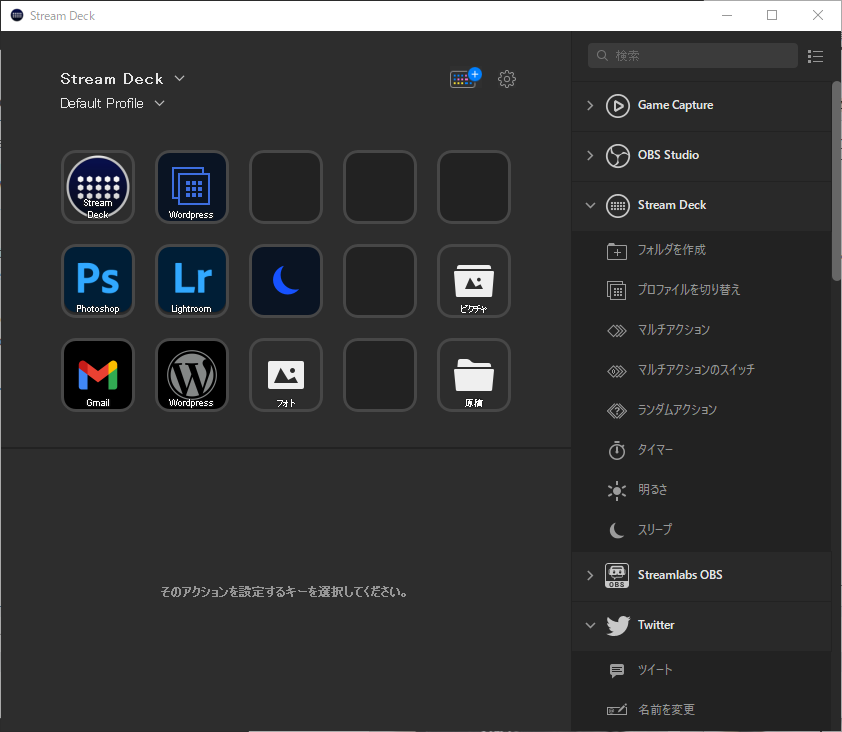Select the empty key above the ピクチャ key

coord(474,187)
